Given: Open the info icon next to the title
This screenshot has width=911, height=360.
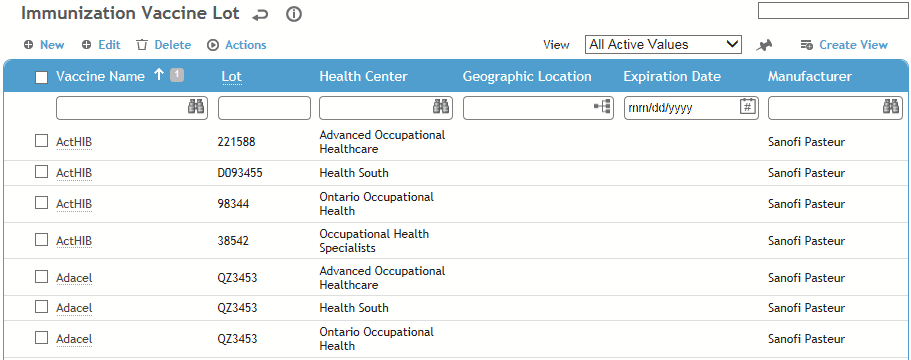Looking at the screenshot, I should pos(294,15).
